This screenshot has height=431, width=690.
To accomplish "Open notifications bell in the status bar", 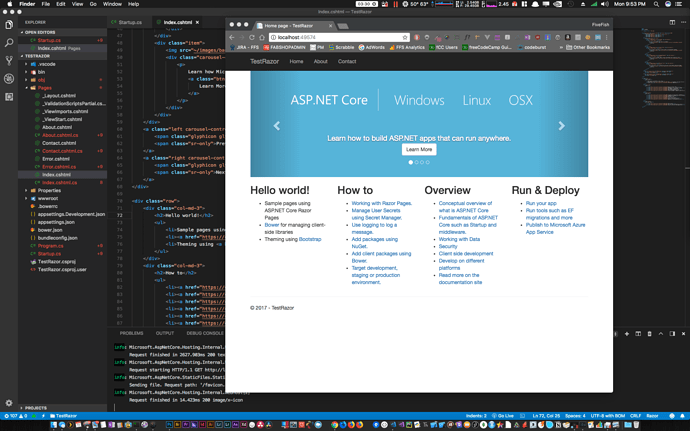I will 683,416.
